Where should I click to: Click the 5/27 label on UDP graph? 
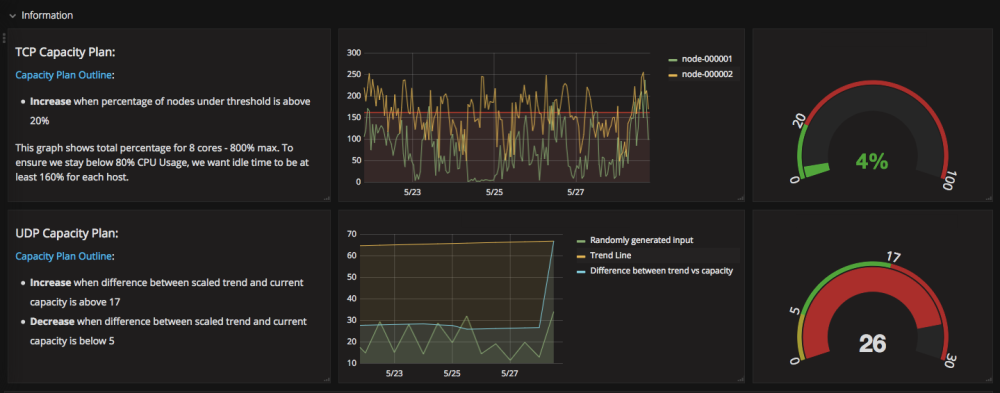510,373
